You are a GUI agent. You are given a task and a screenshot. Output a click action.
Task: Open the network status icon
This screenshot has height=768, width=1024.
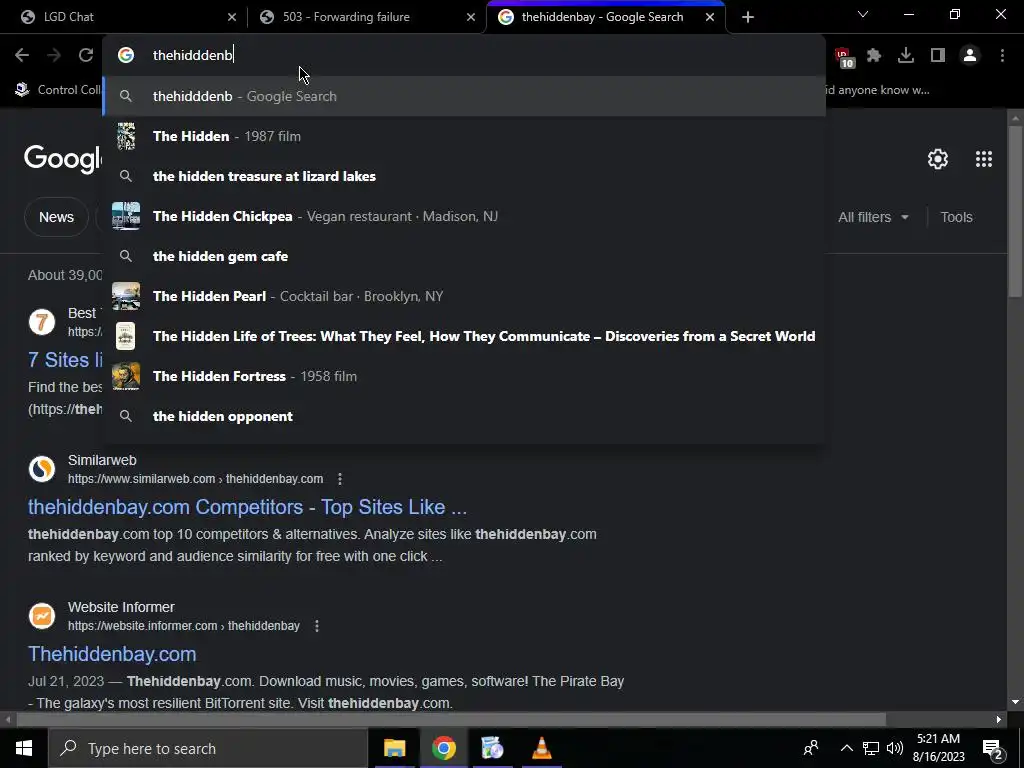point(871,748)
